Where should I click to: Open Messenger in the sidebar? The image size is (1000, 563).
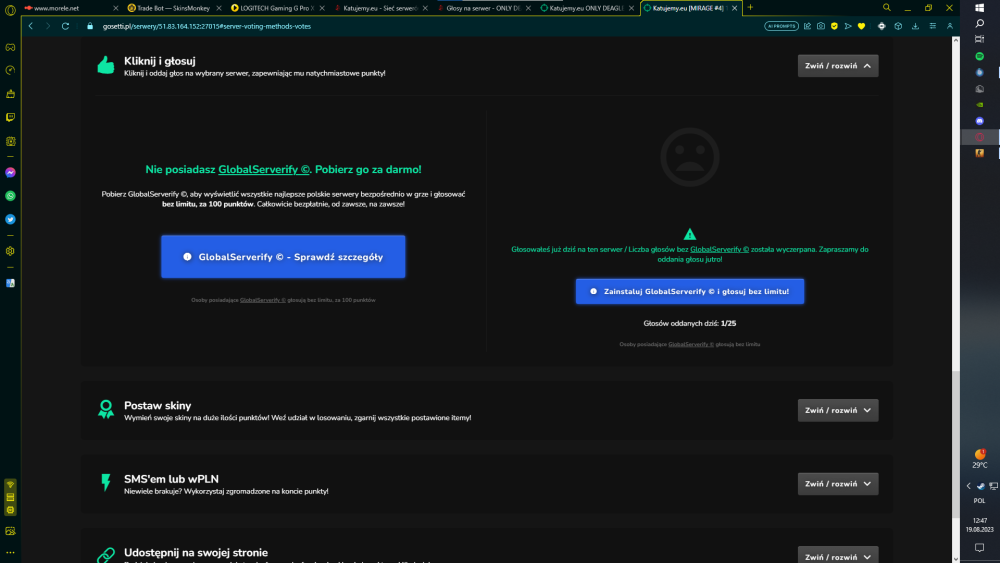pyautogui.click(x=10, y=173)
